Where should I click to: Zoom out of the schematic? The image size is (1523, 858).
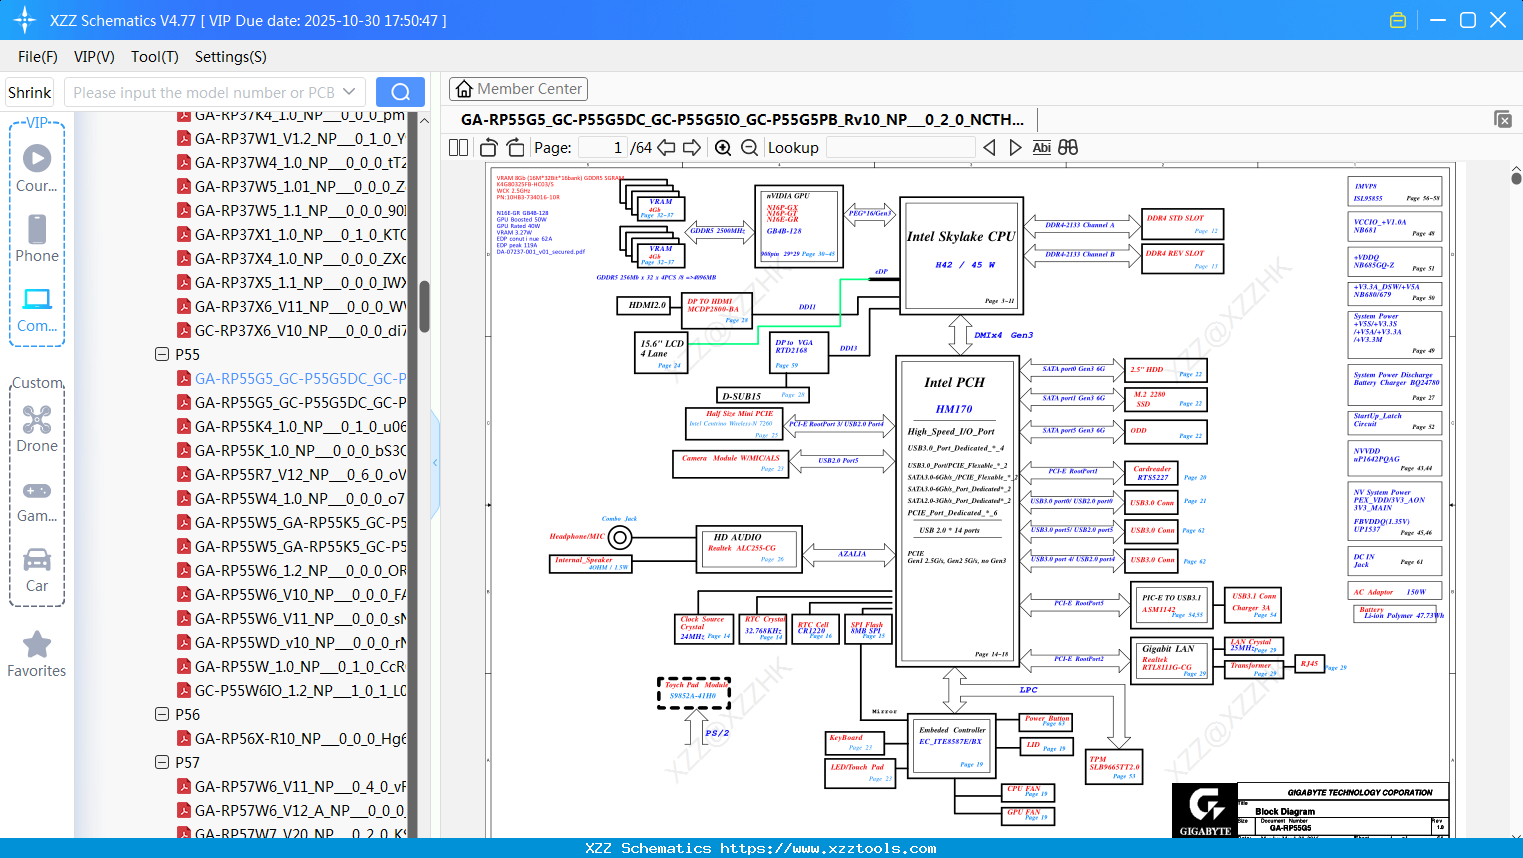(x=749, y=148)
